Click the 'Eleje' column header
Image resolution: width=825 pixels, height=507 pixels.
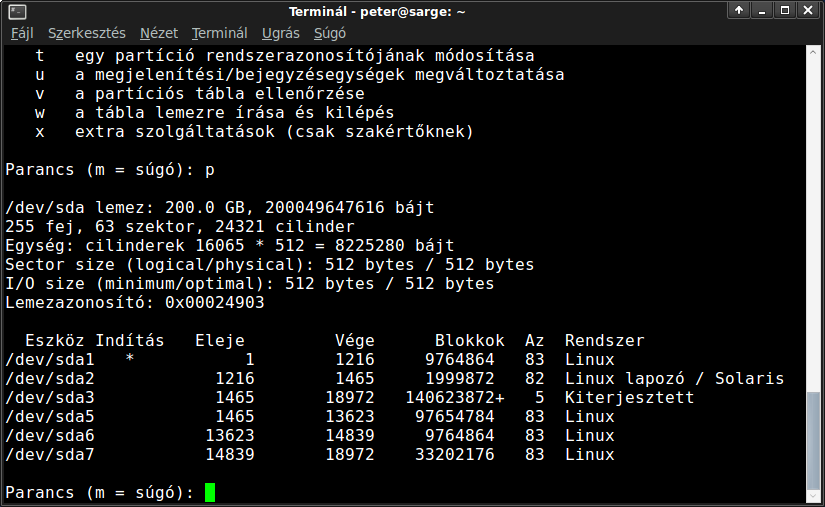point(220,341)
